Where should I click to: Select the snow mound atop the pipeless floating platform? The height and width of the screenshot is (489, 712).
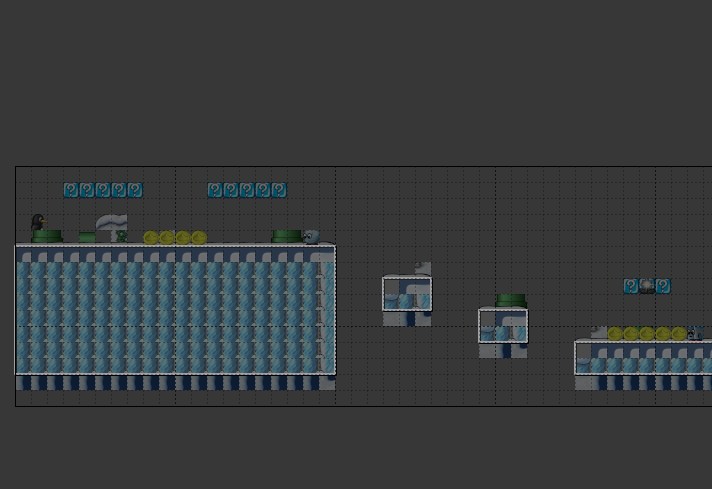tap(423, 268)
